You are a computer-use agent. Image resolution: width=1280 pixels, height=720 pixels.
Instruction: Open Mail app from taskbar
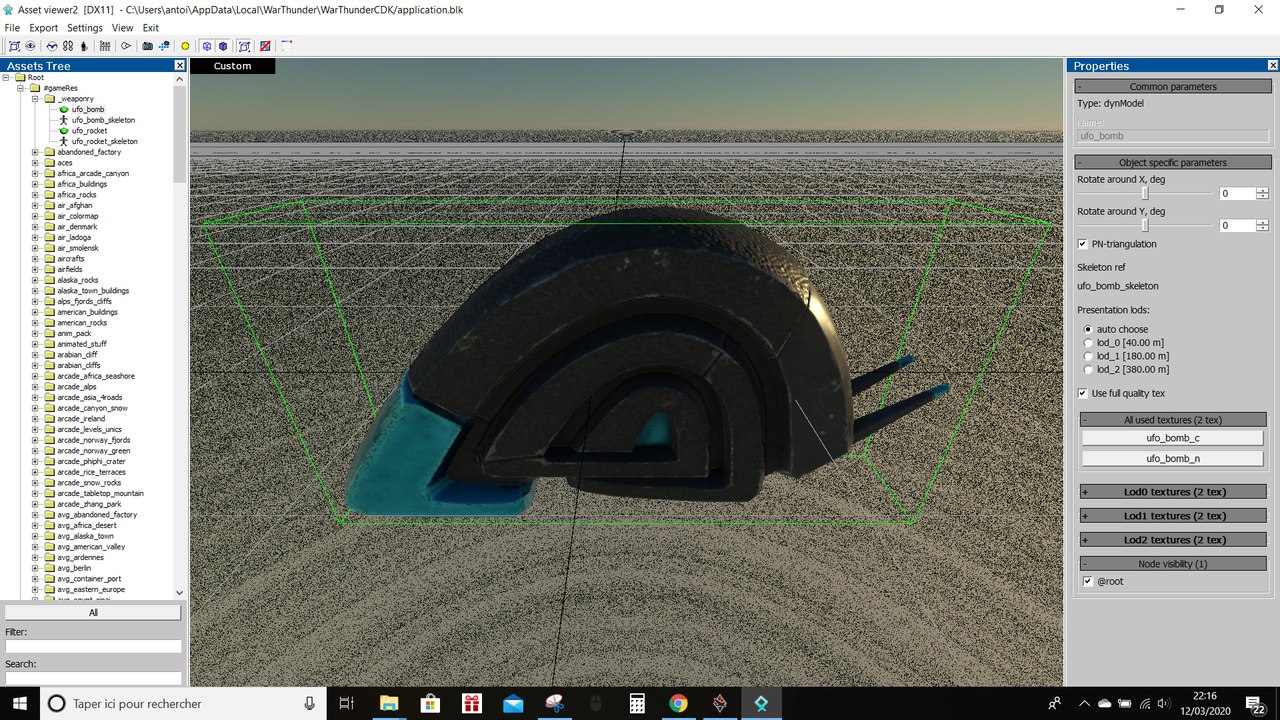[x=513, y=704]
